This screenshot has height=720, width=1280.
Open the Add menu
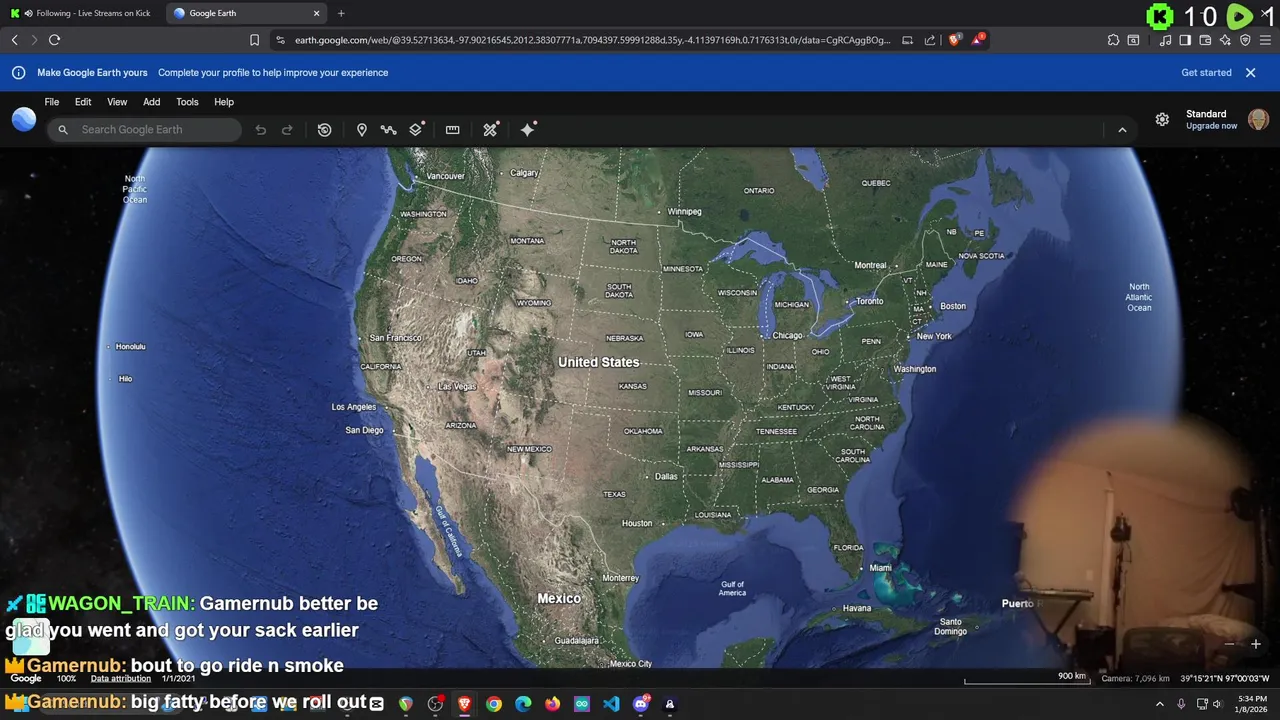tap(151, 102)
